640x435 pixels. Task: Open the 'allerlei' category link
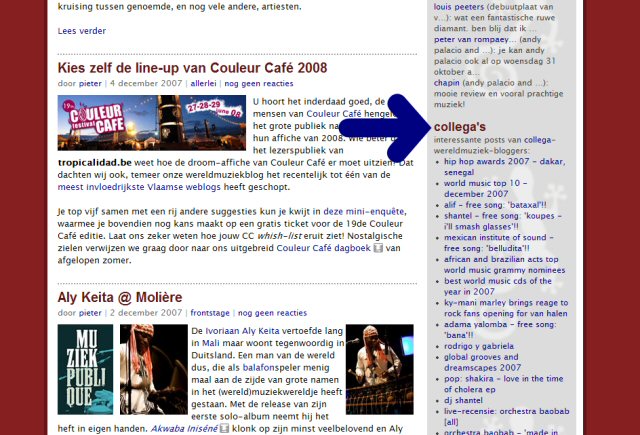click(203, 84)
